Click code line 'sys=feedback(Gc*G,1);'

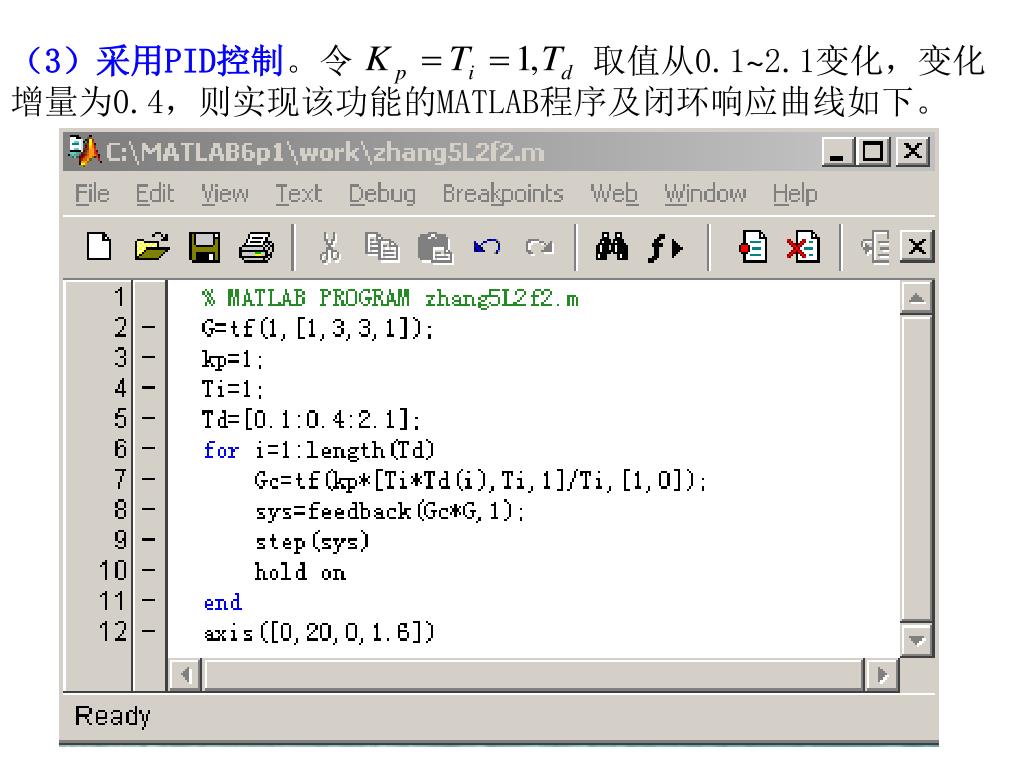pos(390,511)
